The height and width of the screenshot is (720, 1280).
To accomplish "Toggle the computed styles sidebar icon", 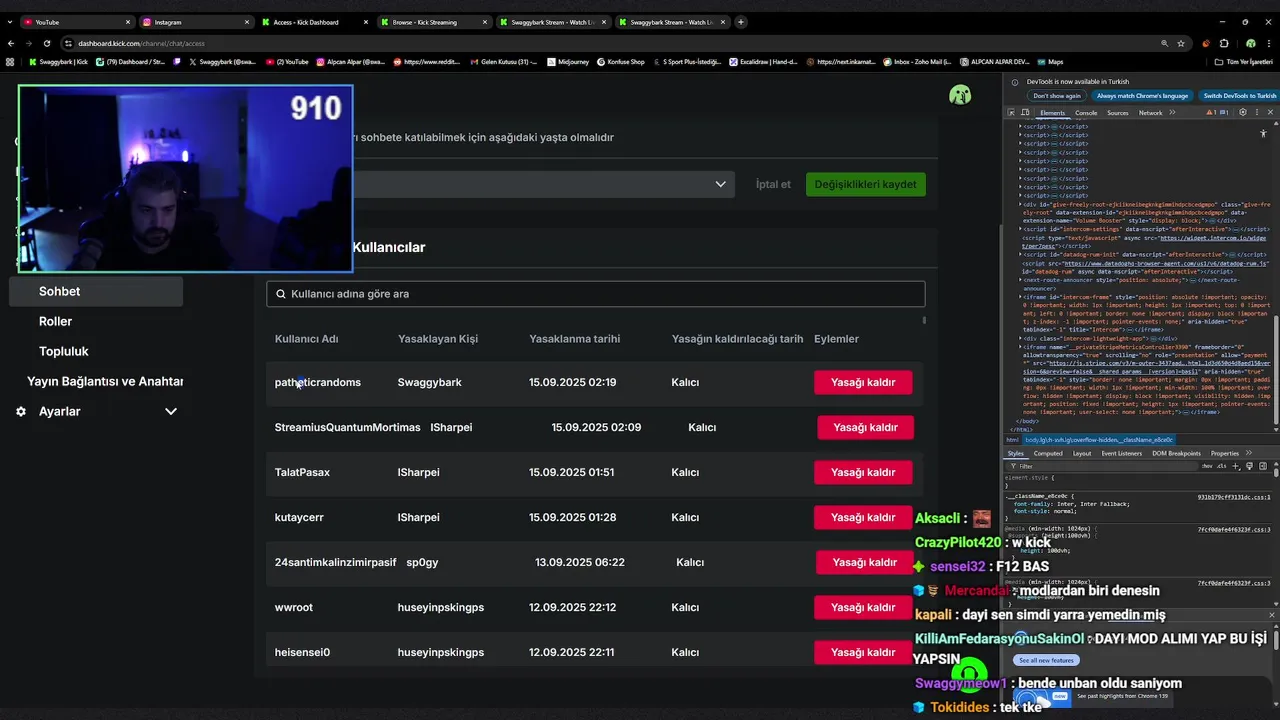I will tap(1263, 466).
